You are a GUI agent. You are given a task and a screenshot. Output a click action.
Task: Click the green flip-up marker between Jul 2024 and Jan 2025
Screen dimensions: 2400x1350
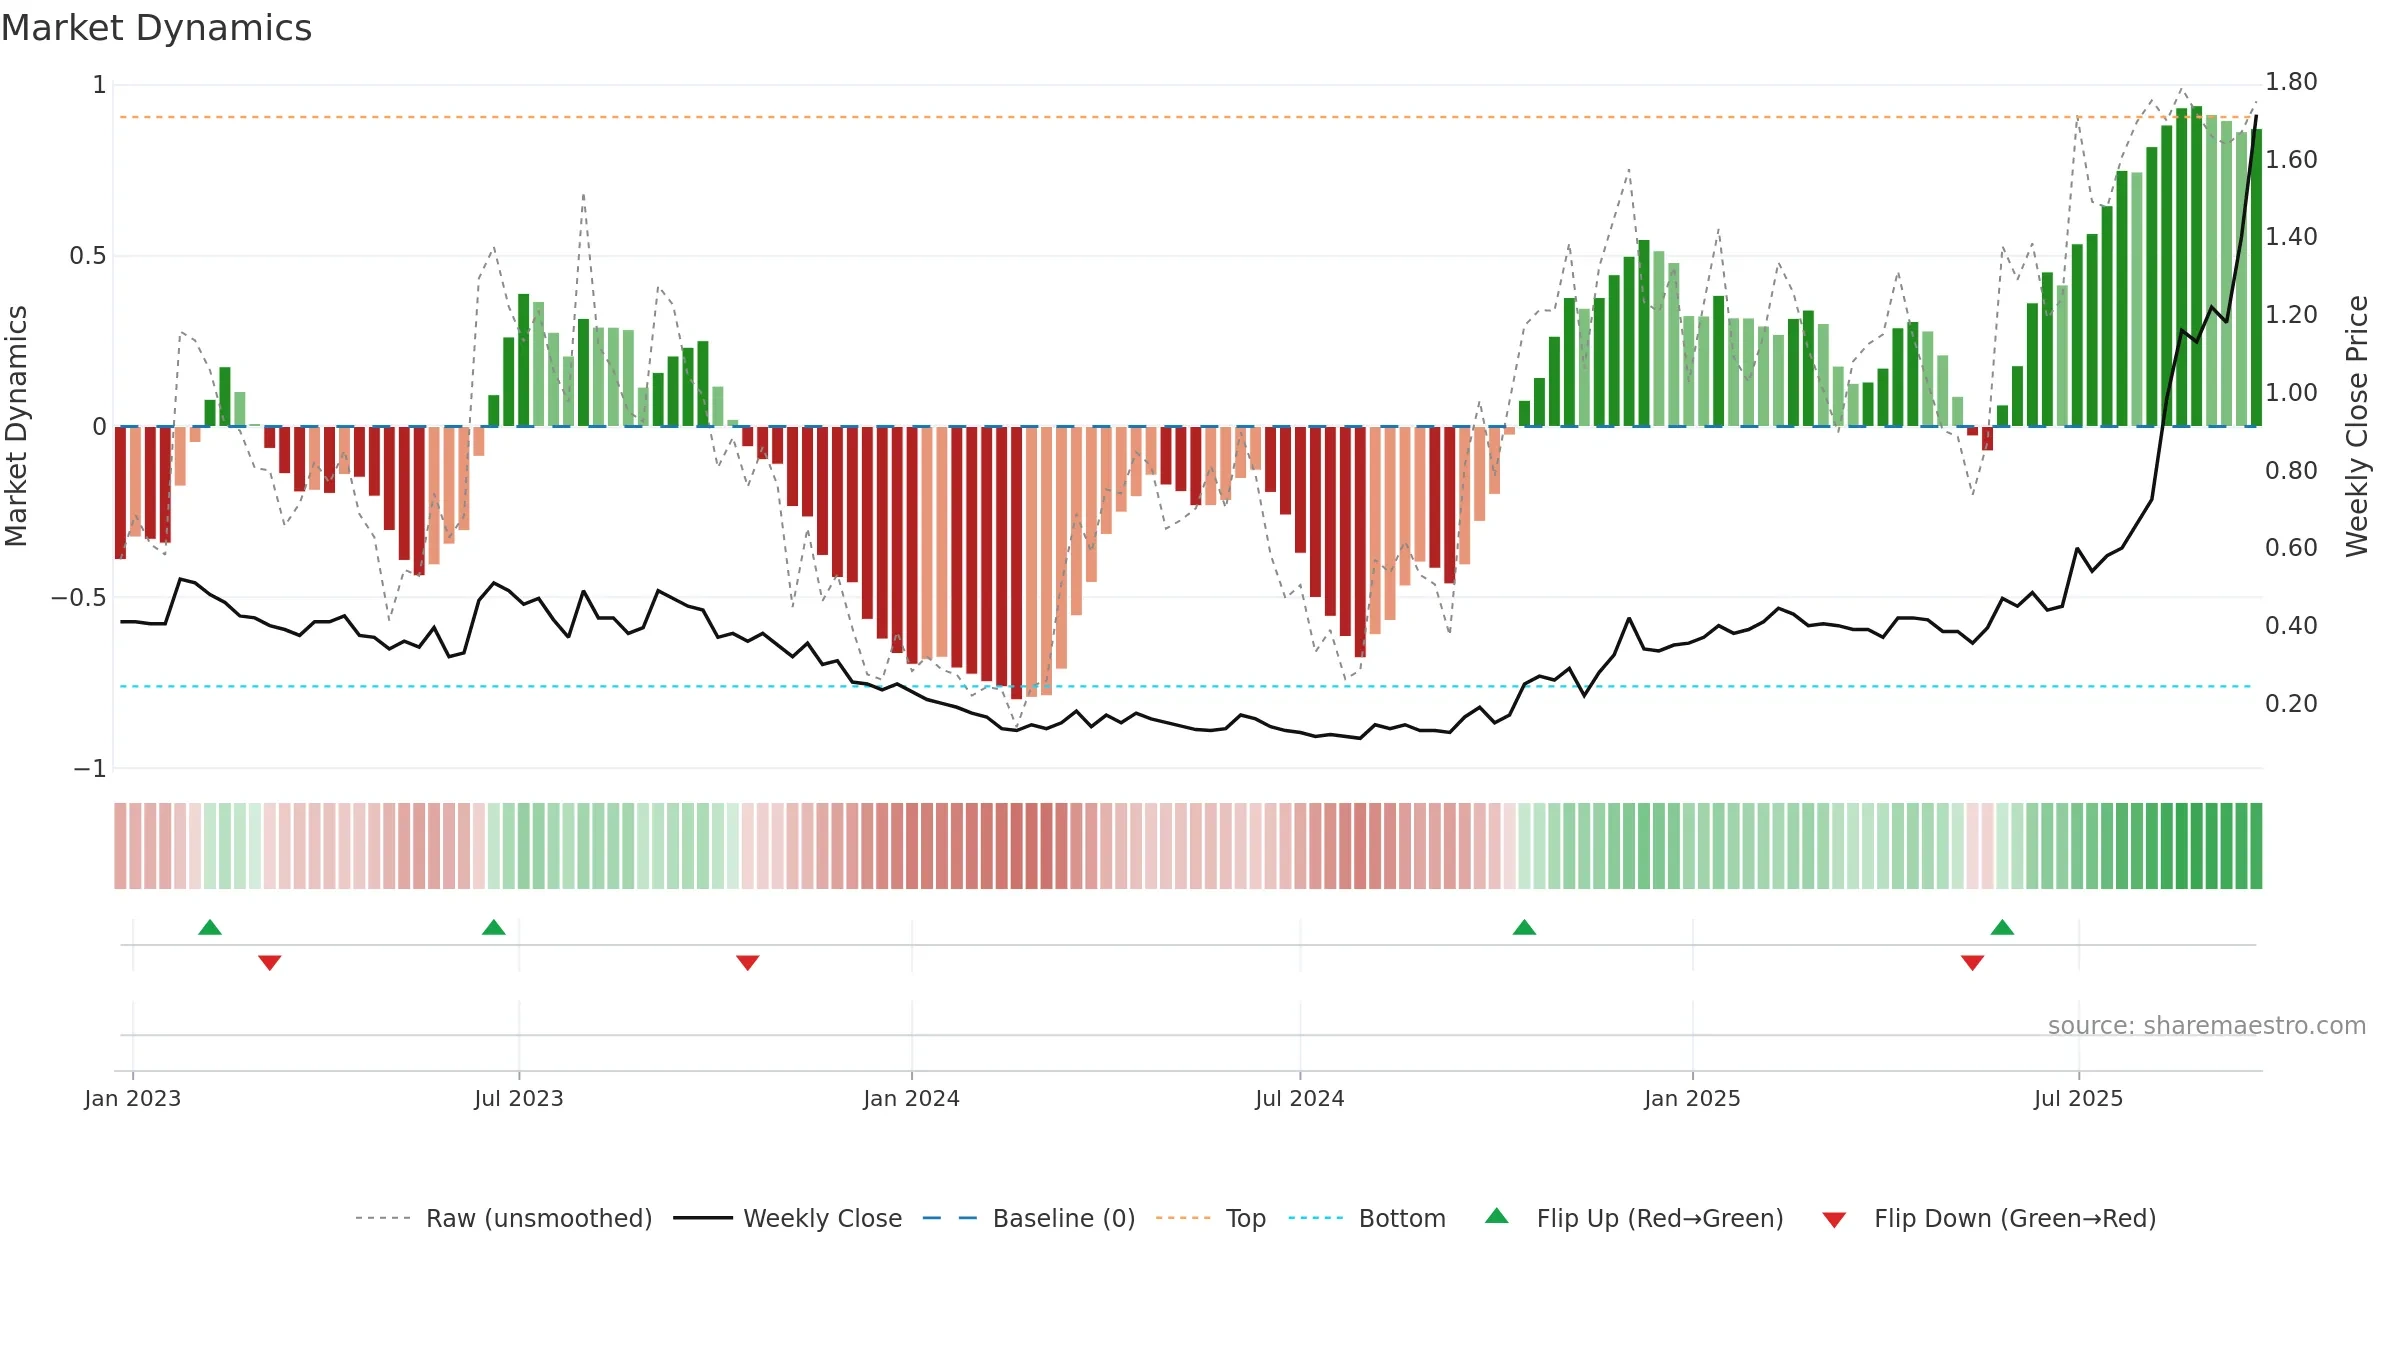1524,928
